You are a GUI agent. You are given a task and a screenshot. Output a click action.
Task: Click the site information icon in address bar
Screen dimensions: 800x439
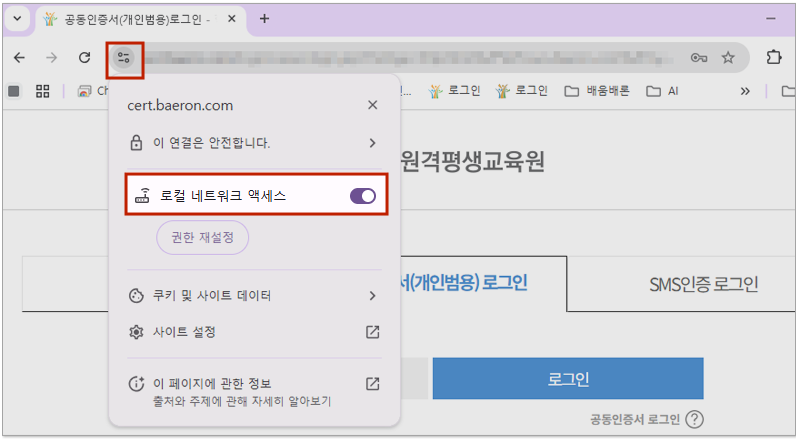pos(125,57)
